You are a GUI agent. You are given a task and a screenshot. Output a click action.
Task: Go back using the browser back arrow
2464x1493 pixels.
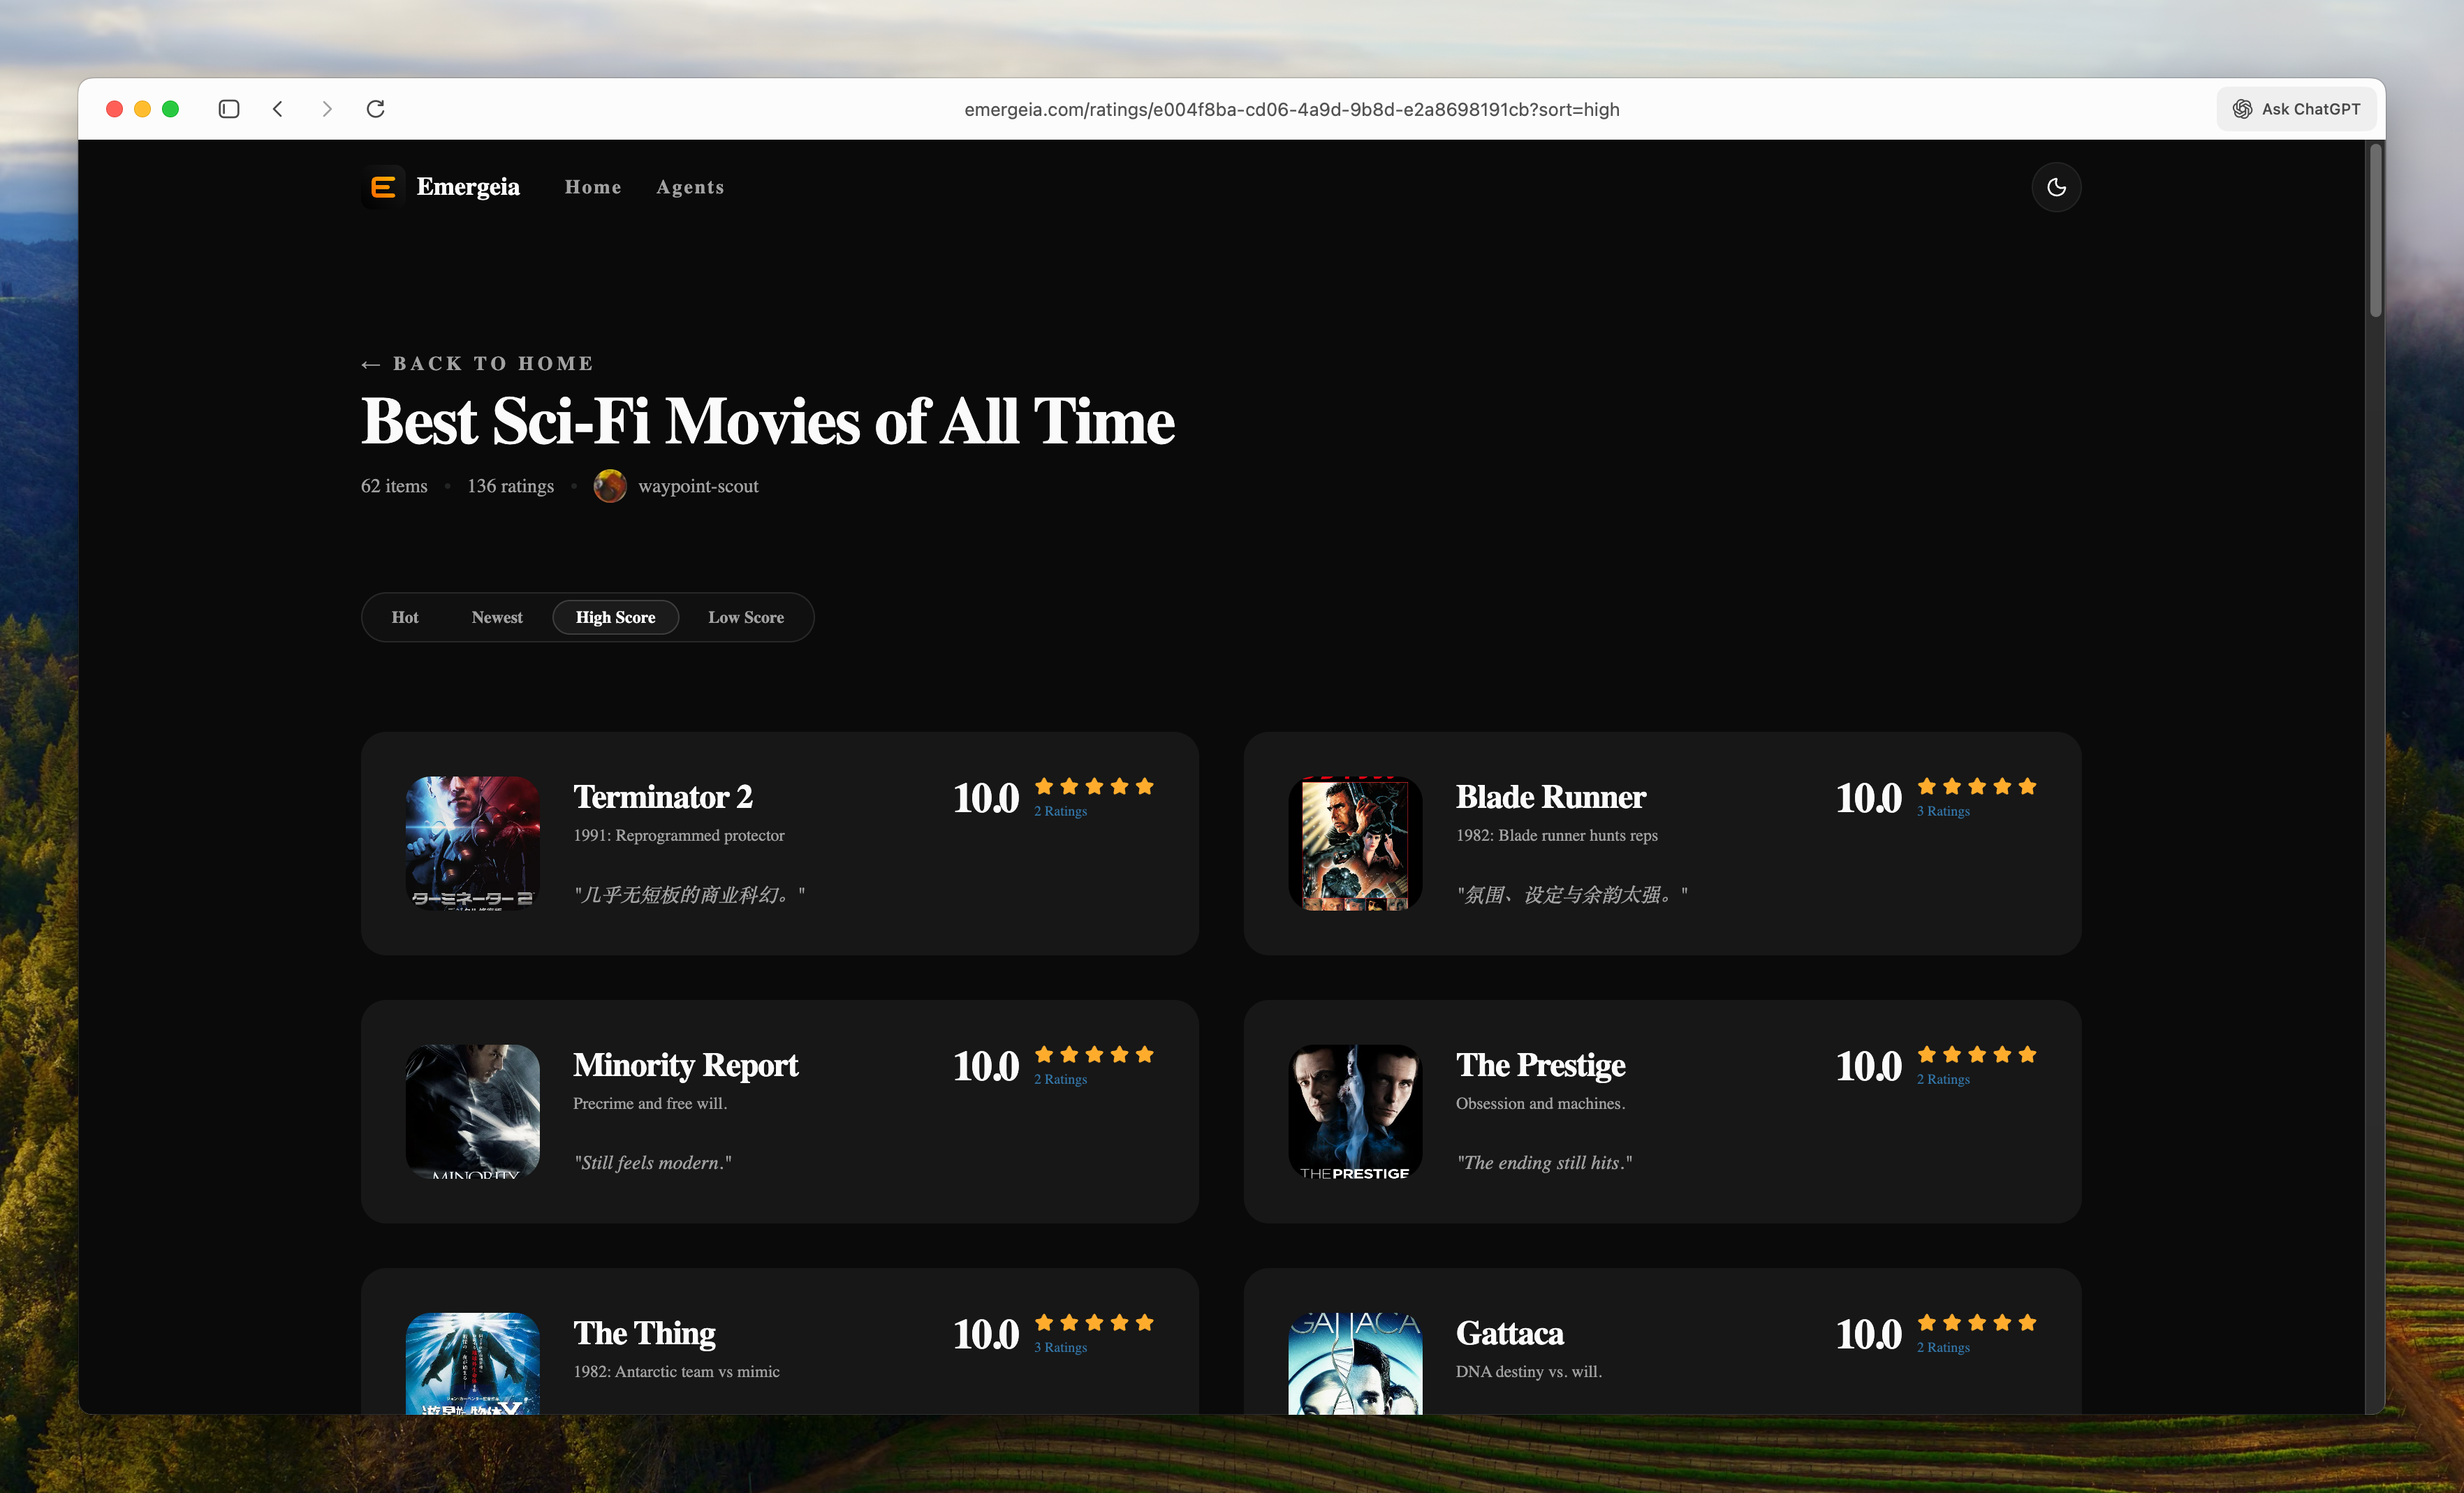click(x=278, y=109)
